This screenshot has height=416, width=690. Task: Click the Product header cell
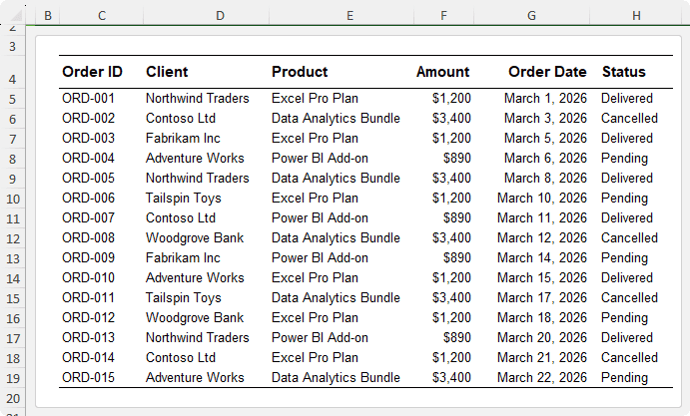pyautogui.click(x=300, y=72)
